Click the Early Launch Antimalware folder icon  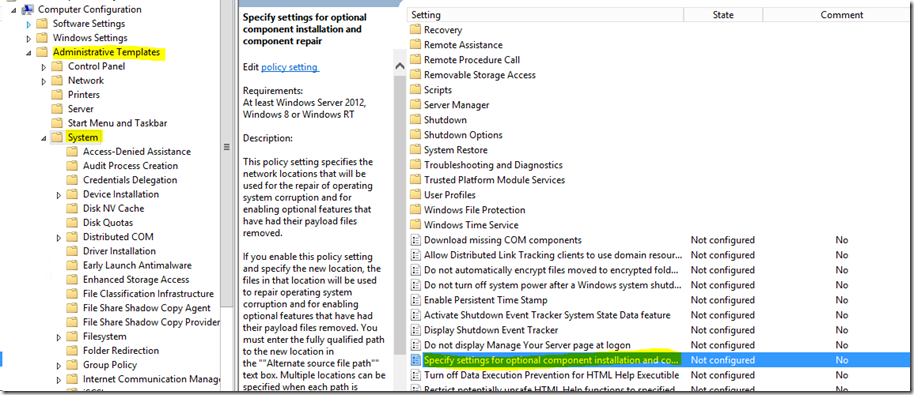[x=72, y=265]
